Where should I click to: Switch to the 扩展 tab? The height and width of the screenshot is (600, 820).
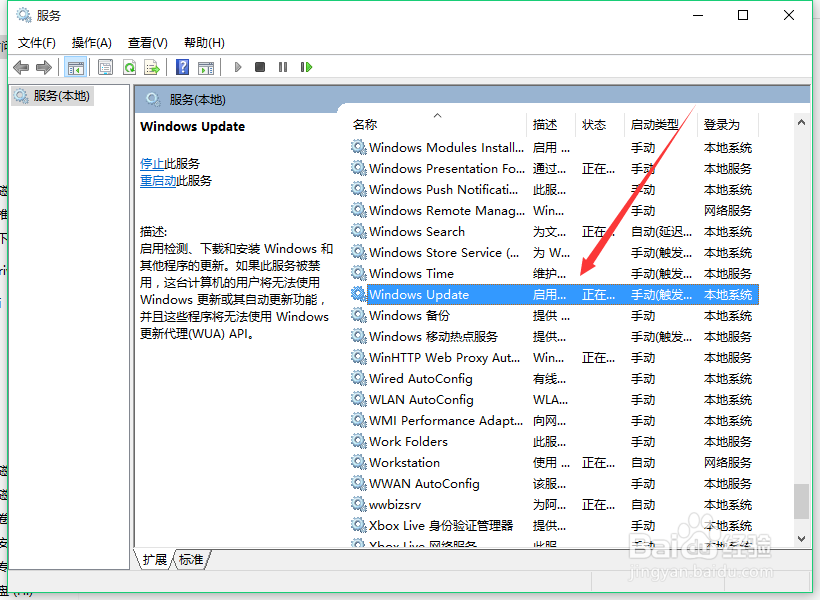[155, 559]
